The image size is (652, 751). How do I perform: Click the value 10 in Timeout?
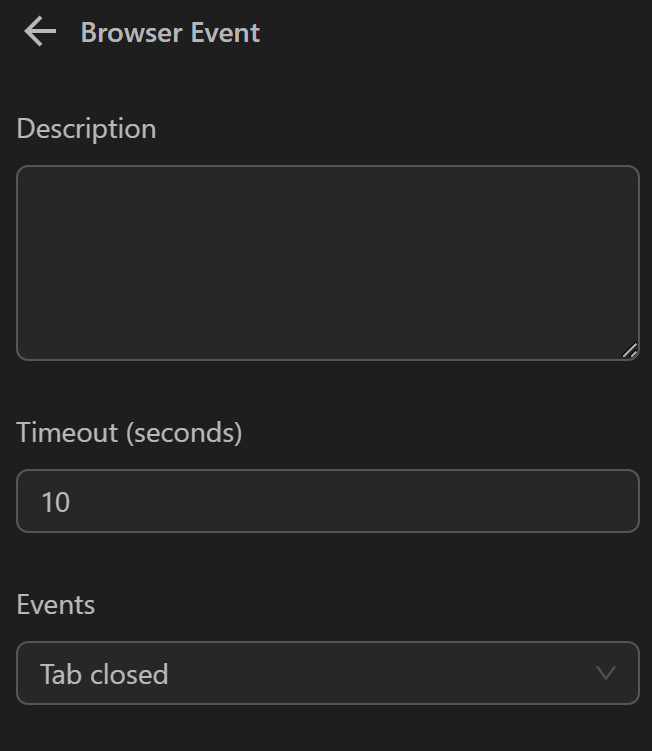tap(56, 502)
